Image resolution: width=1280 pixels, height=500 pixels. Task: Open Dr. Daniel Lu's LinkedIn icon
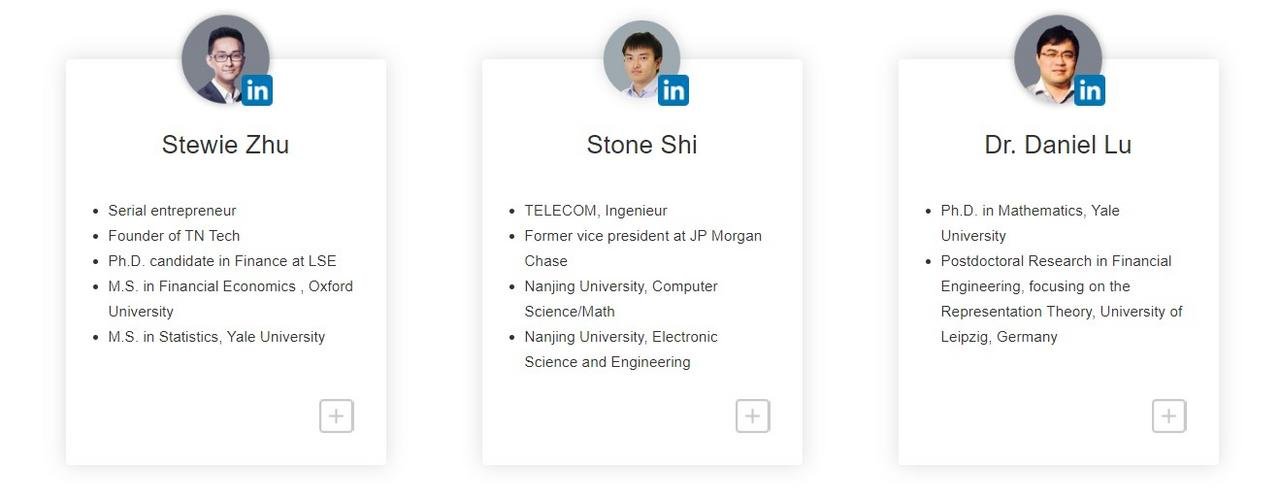1089,91
